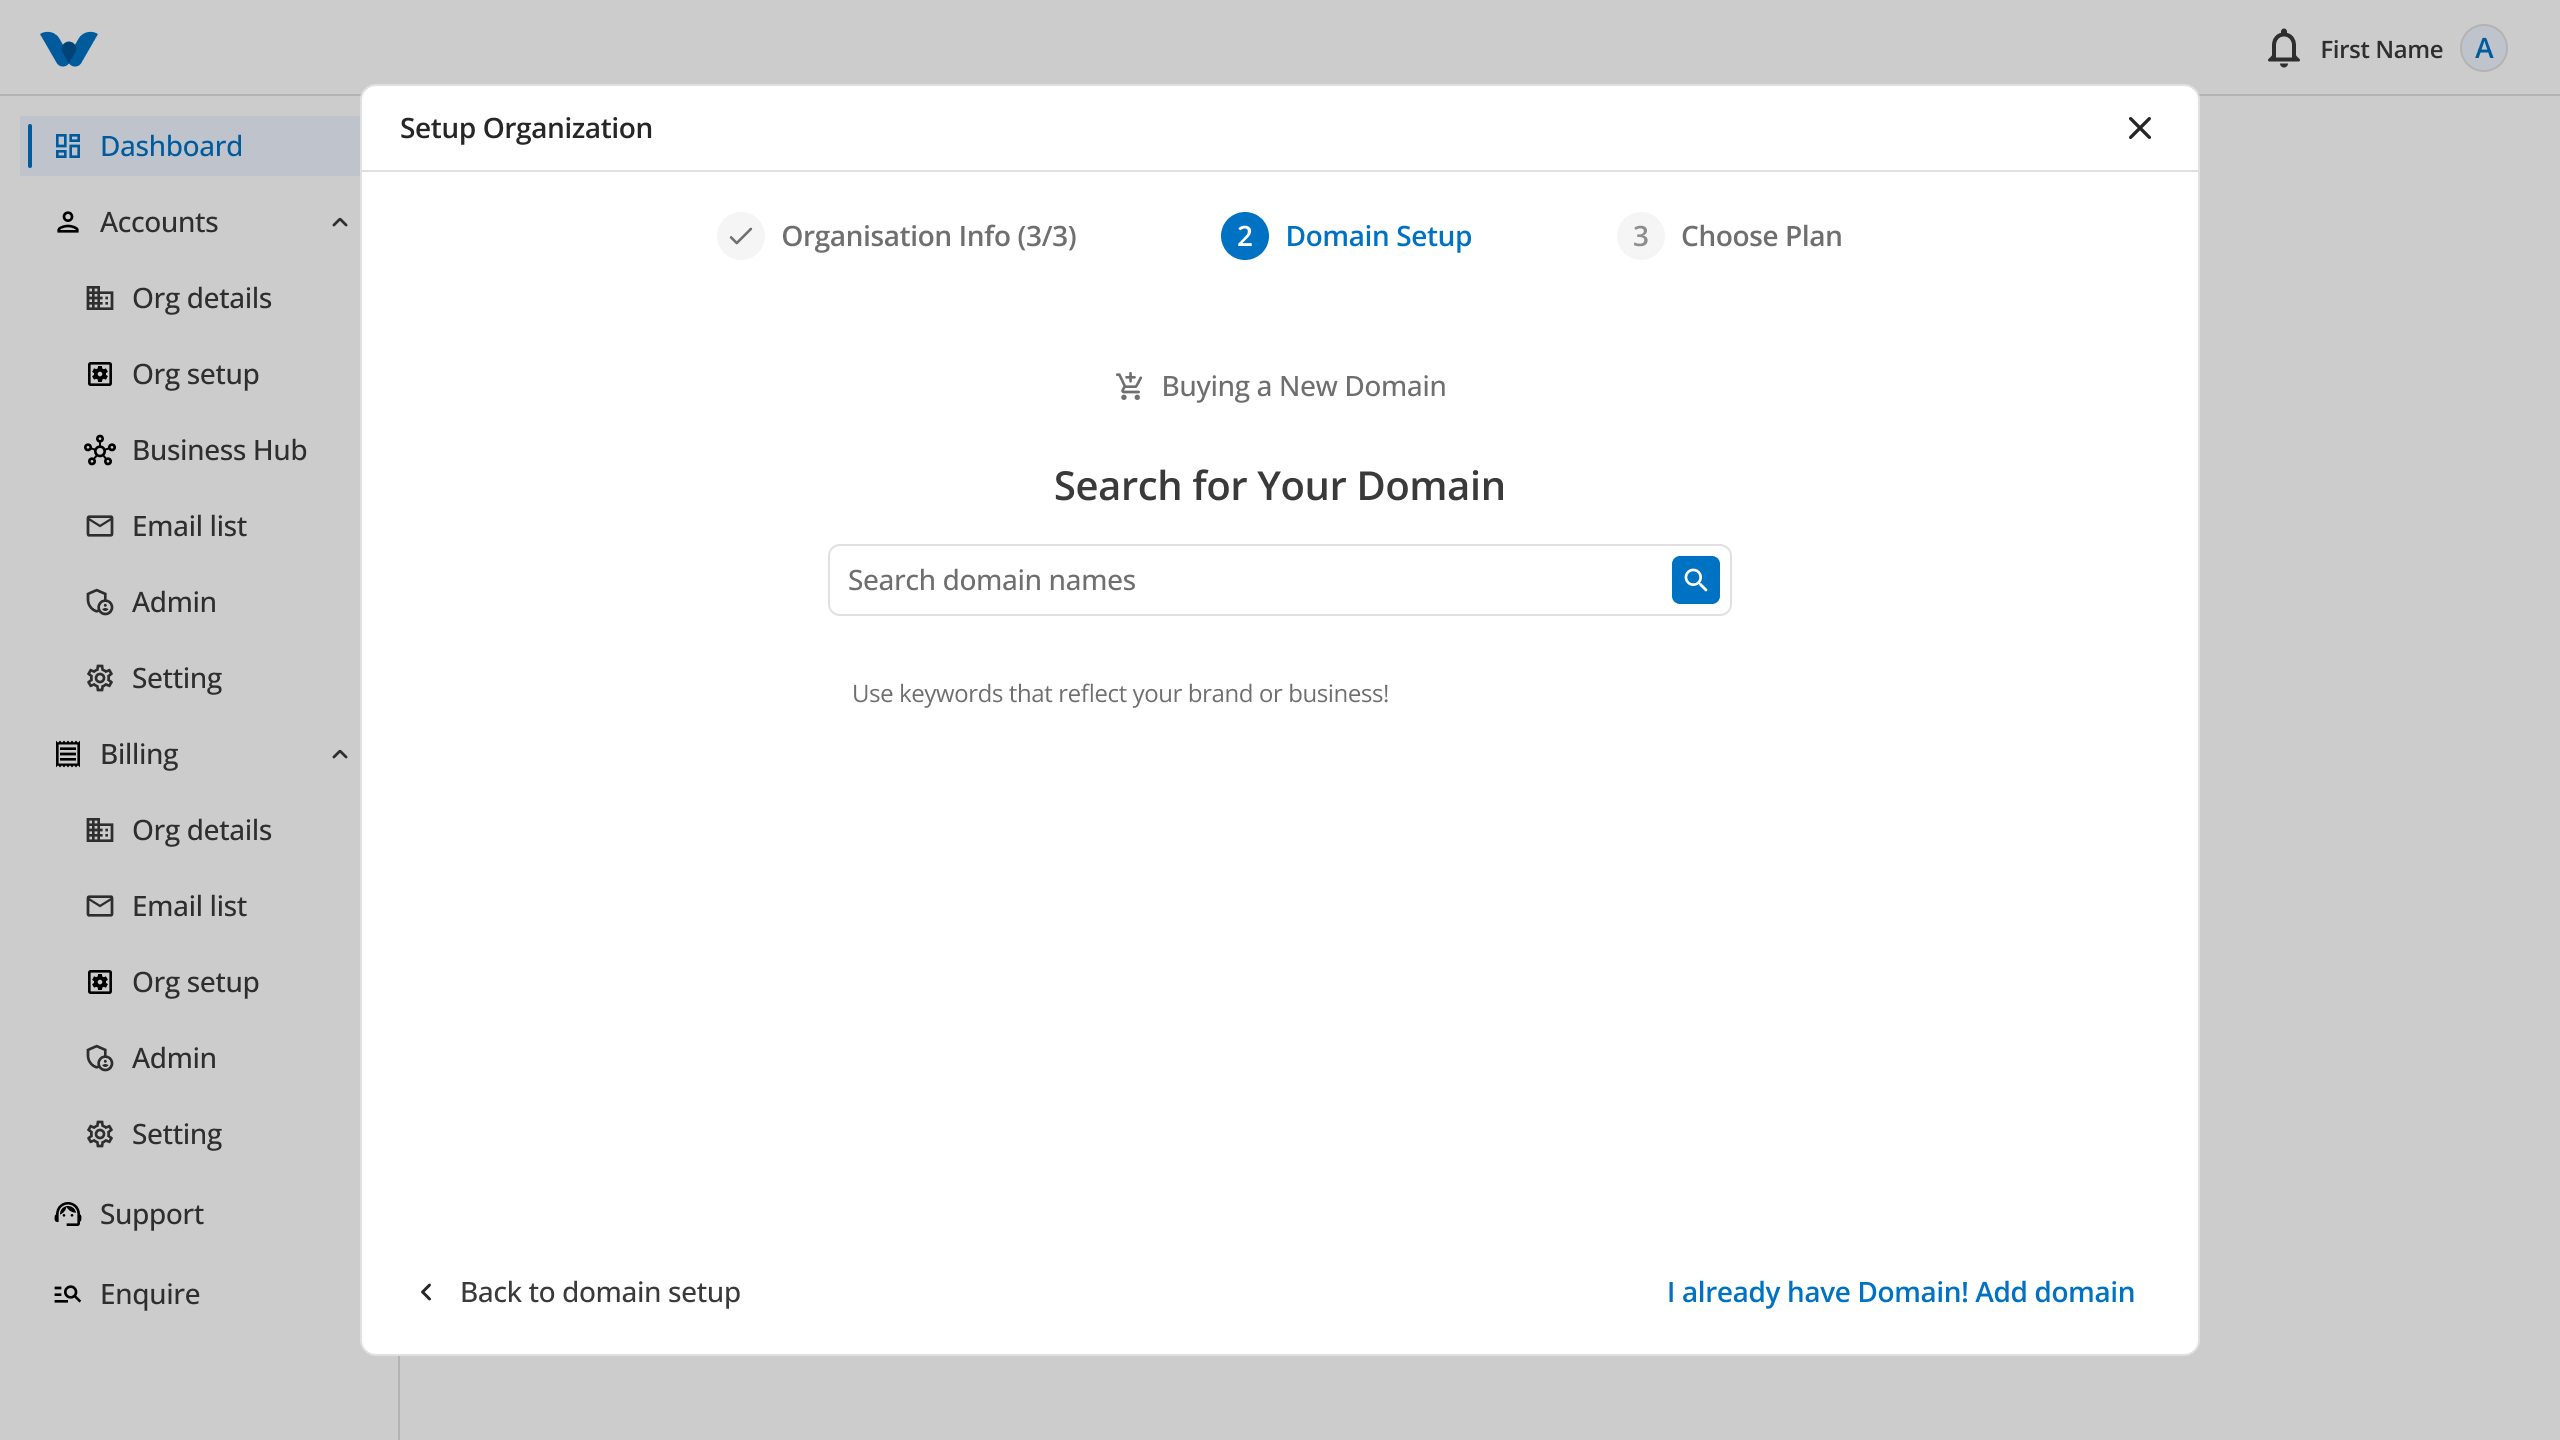The image size is (2560, 1440).
Task: Close the Setup Organization dialog
Action: (2140, 128)
